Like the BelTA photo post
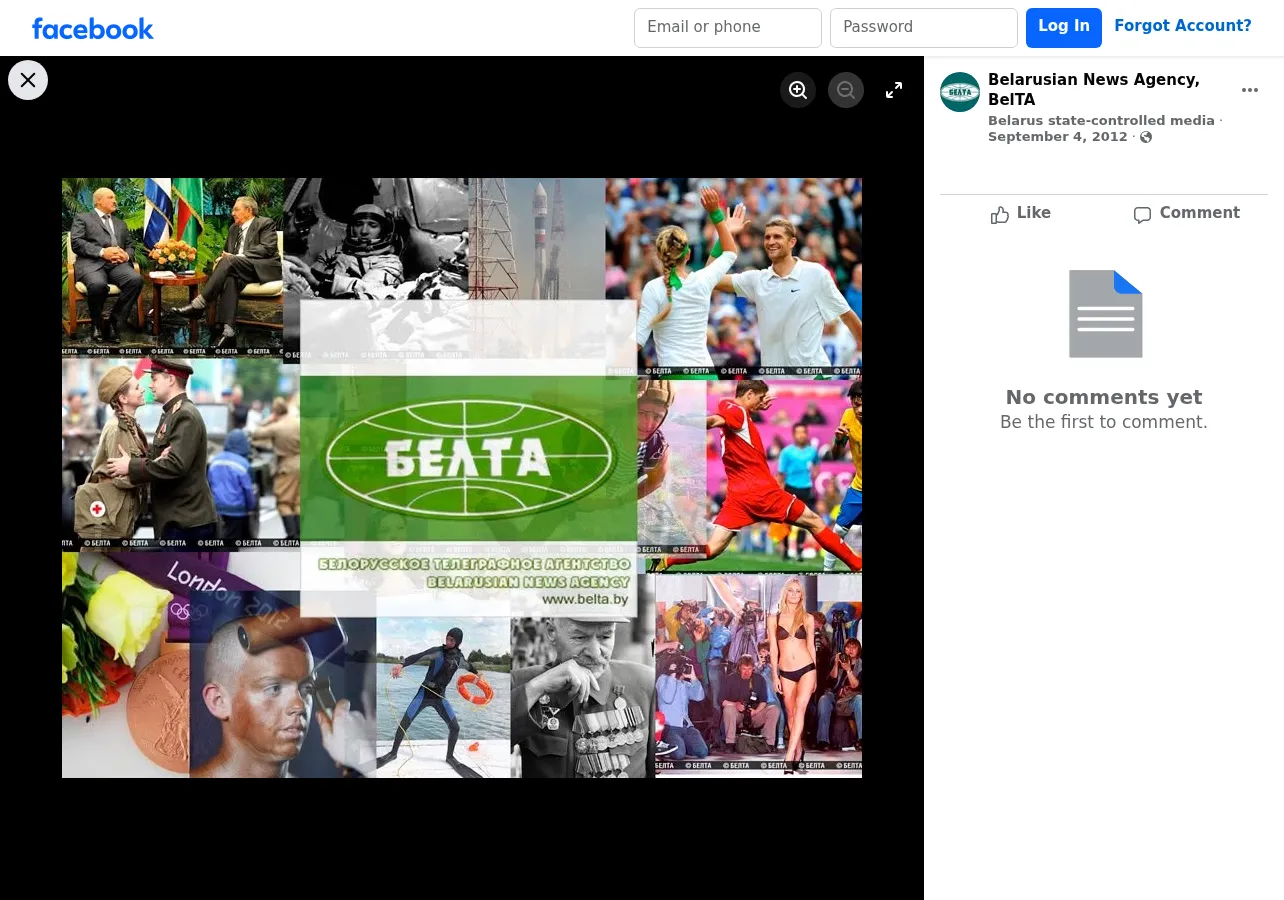This screenshot has height=900, width=1284. point(1021,214)
